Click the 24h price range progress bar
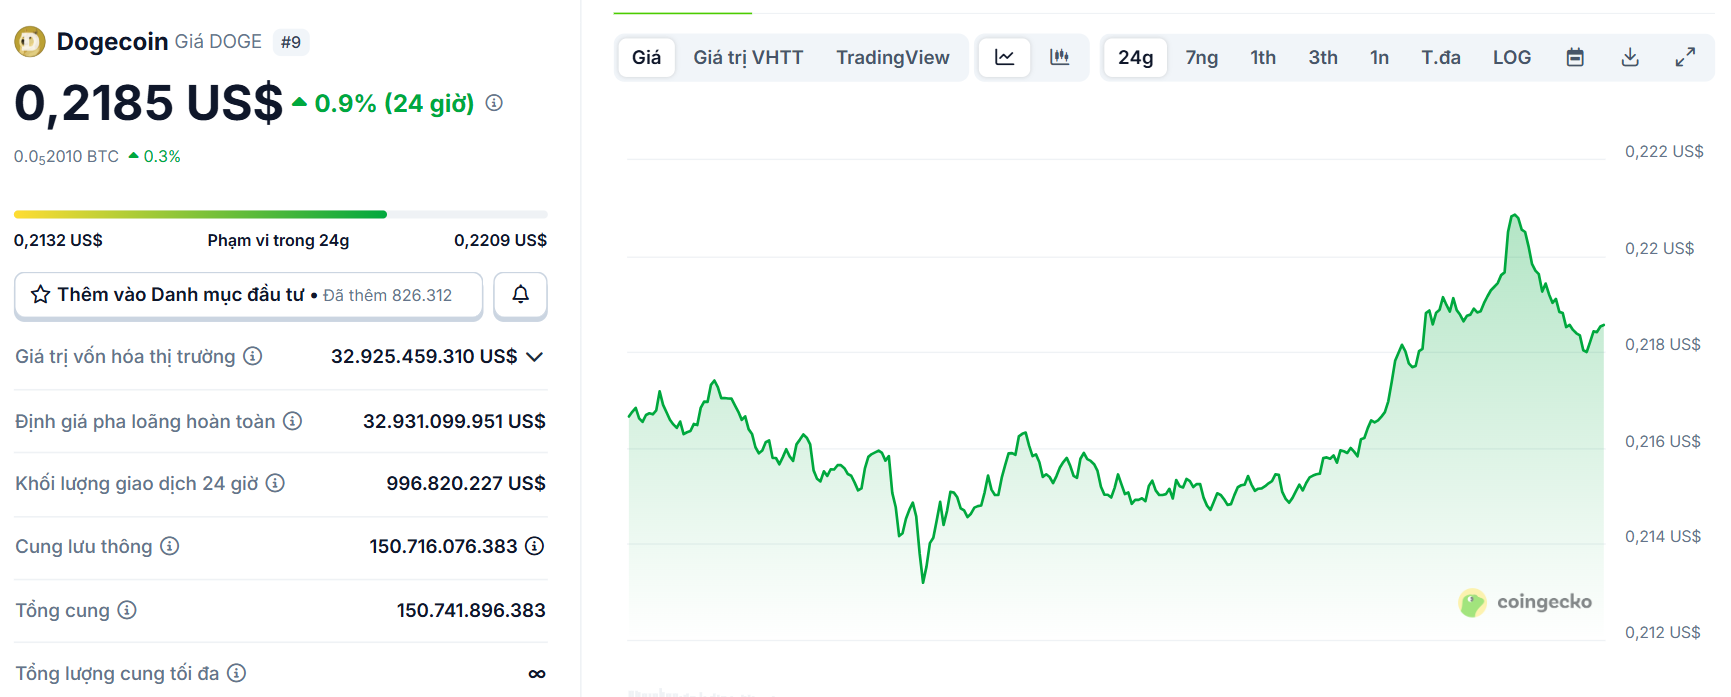 coord(281,214)
